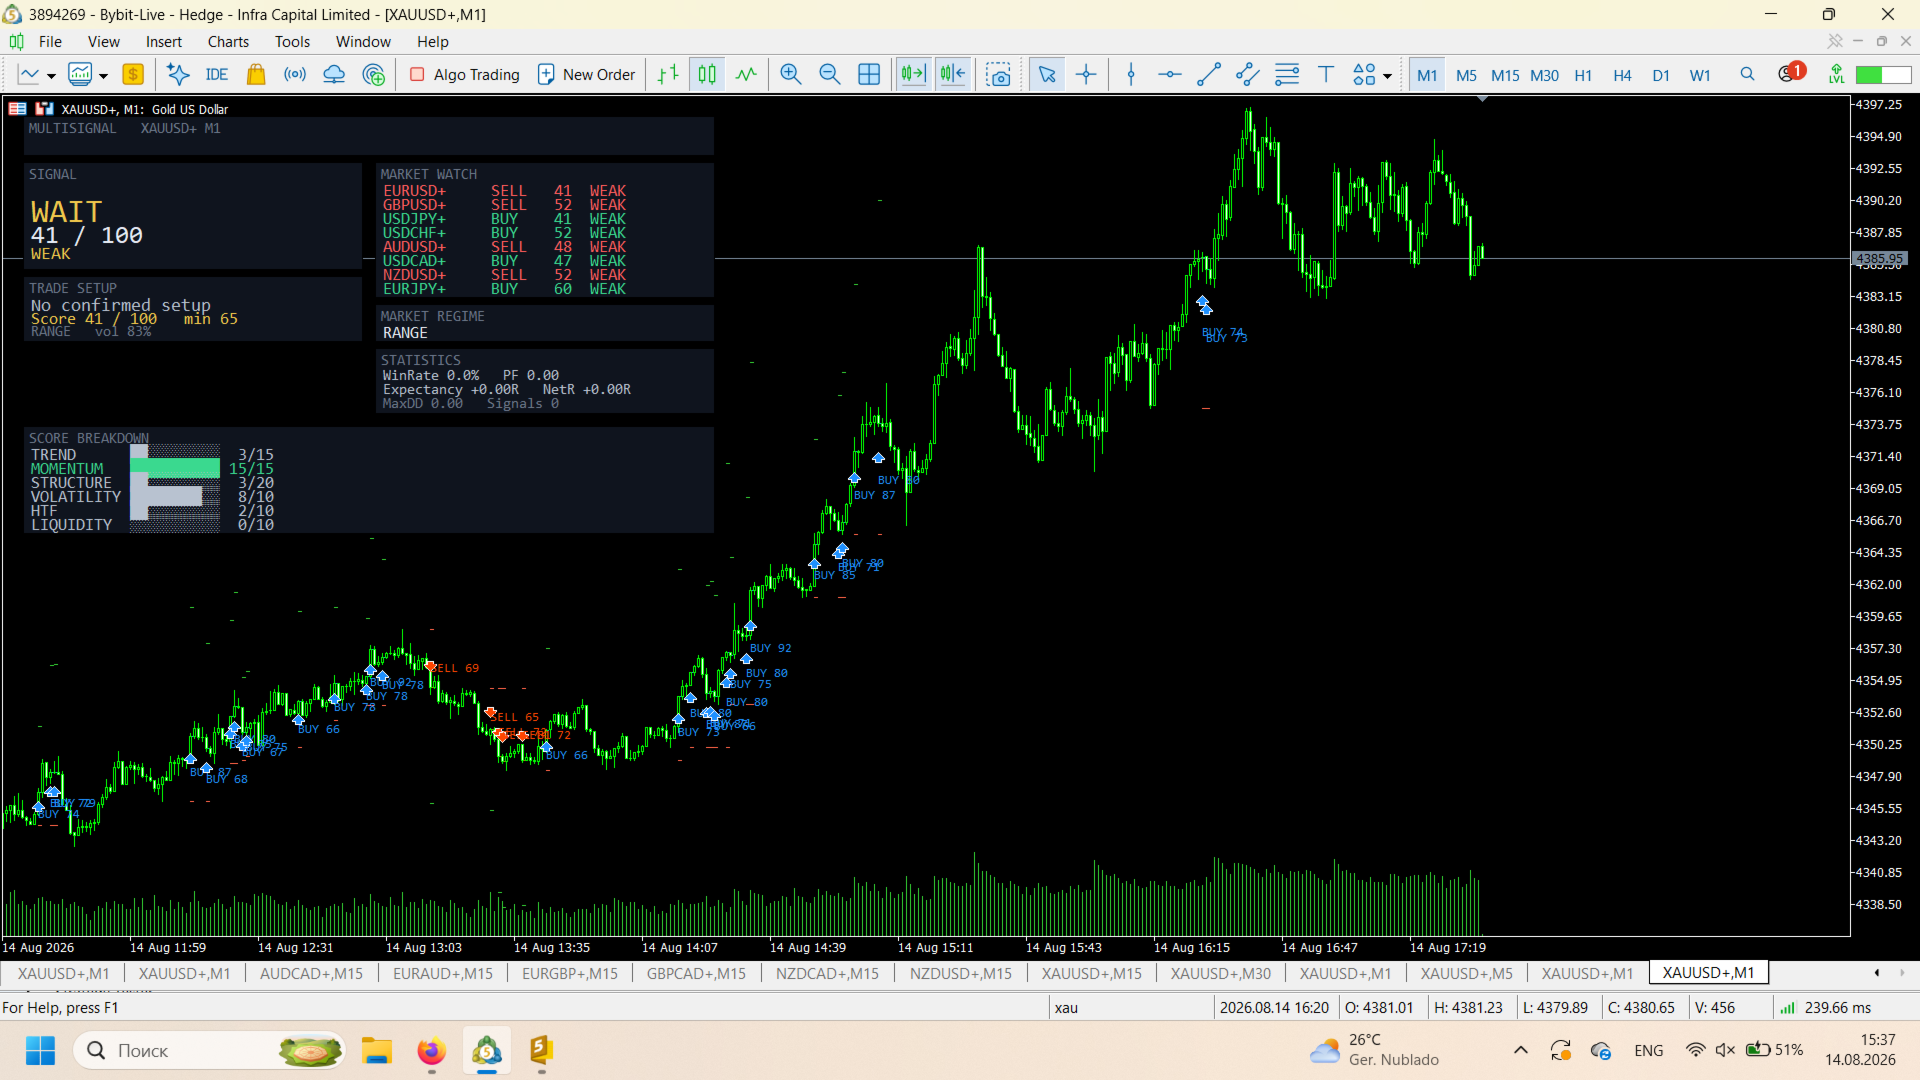The height and width of the screenshot is (1080, 1920).
Task: Click the current price label 4385.95
Action: tap(1880, 259)
